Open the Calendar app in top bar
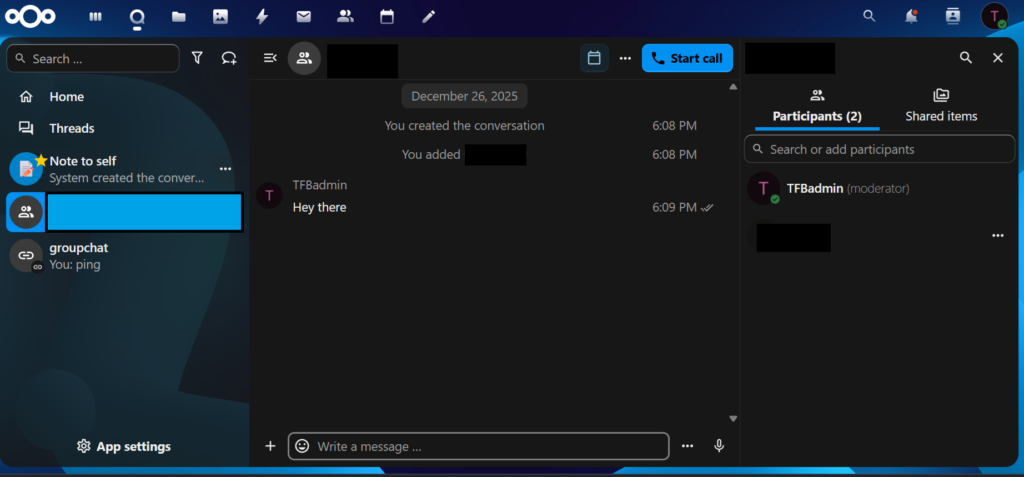Viewport: 1024px width, 477px height. click(x=387, y=16)
